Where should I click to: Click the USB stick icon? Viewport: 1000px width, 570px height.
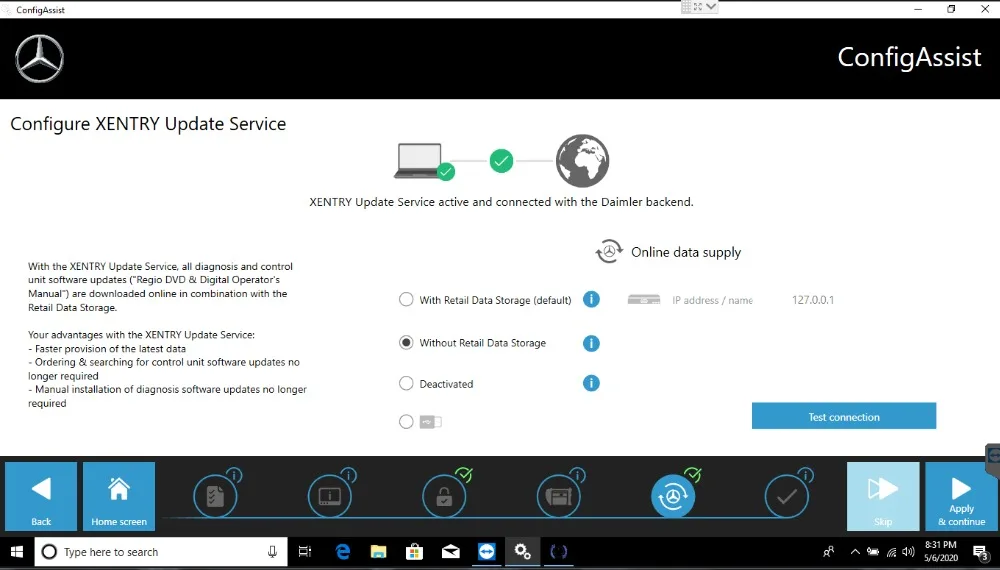point(430,422)
